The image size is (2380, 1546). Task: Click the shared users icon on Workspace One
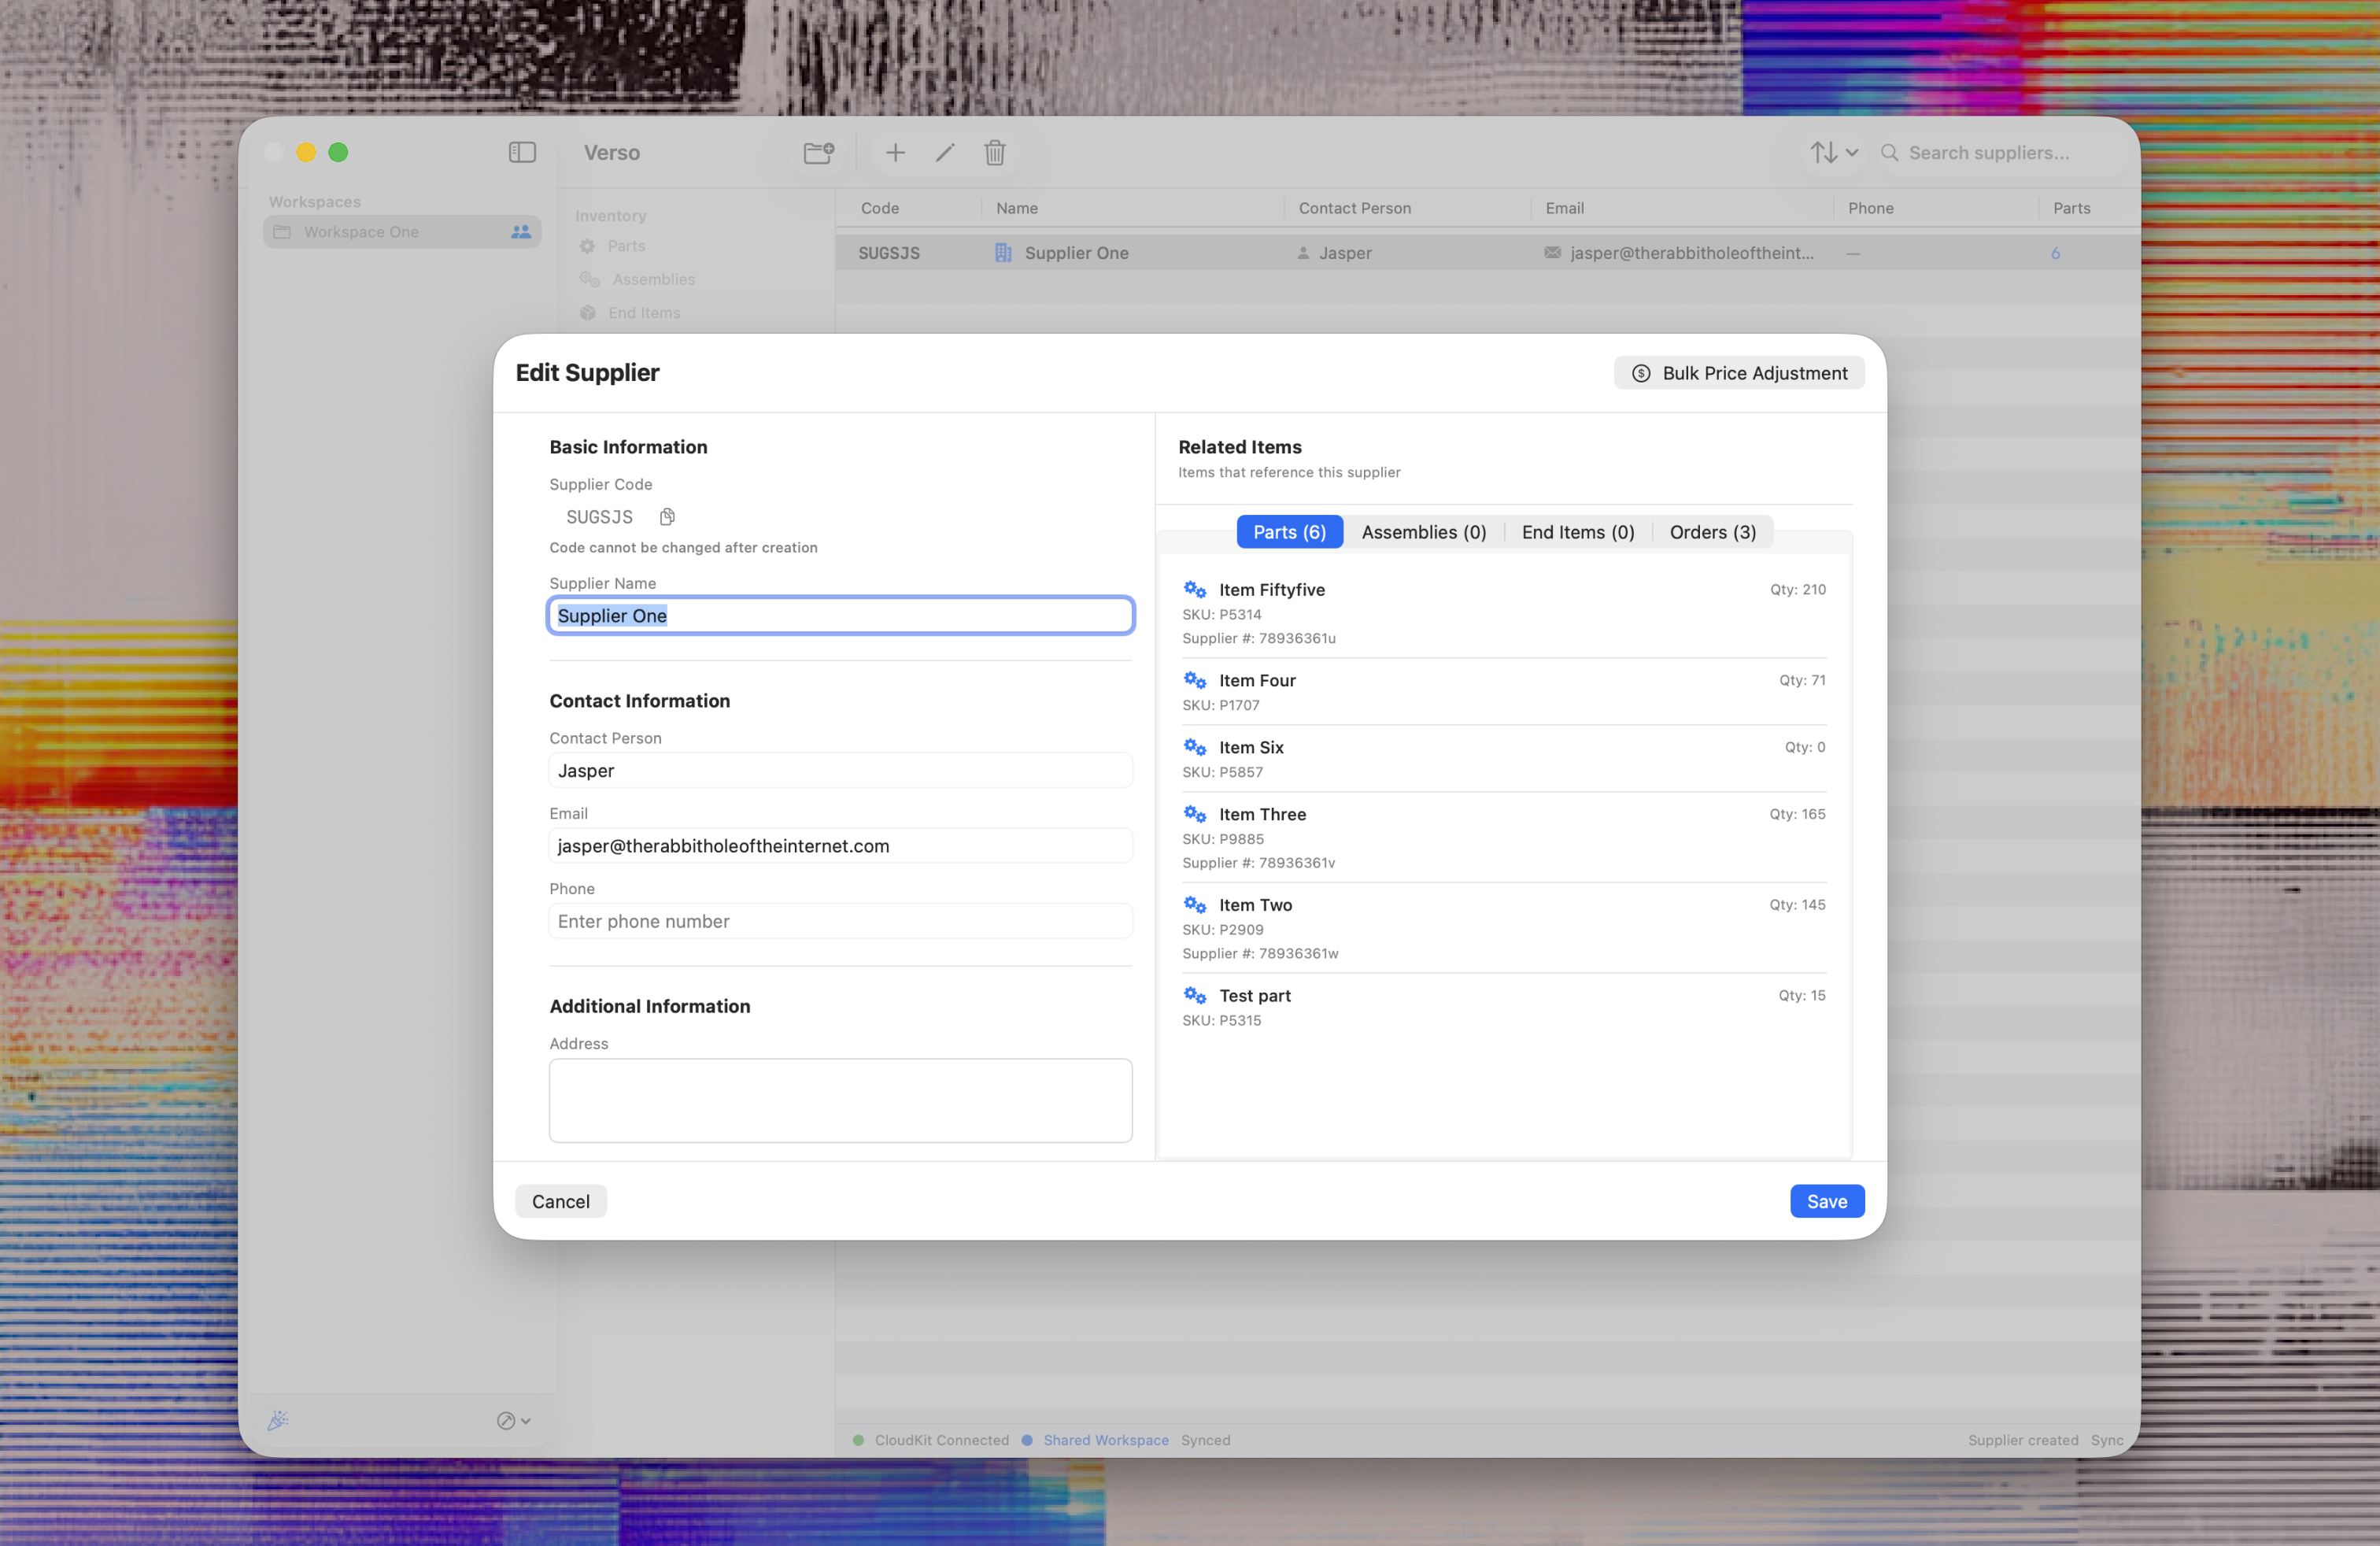521,232
